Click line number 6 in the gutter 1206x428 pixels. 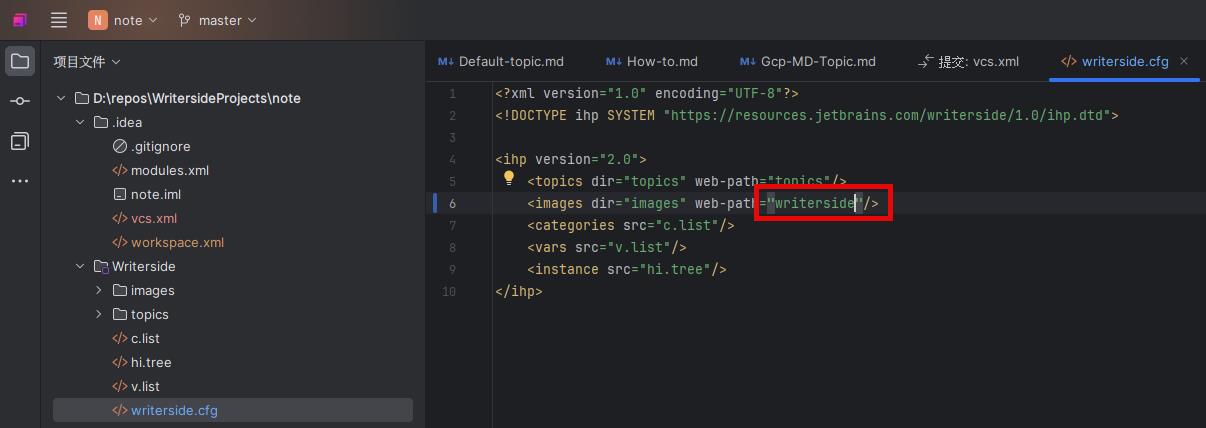pos(452,203)
